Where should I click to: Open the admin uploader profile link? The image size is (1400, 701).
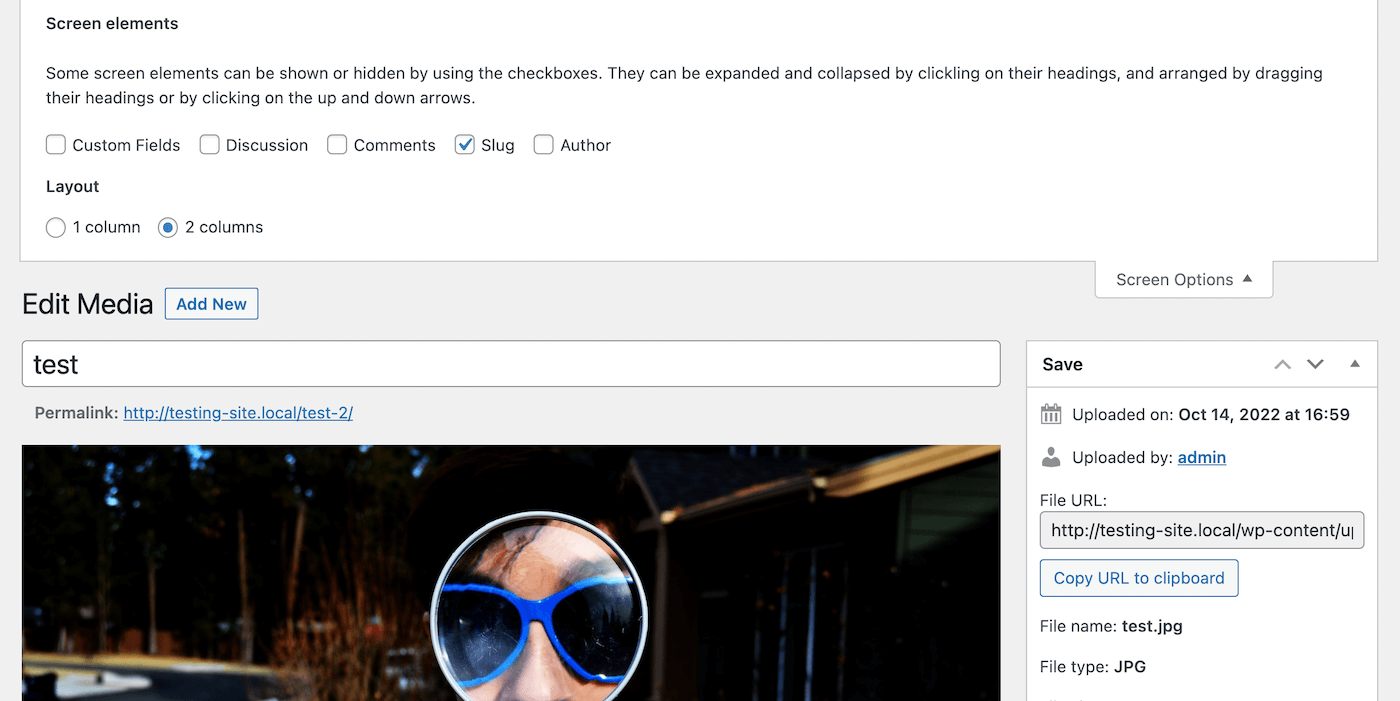[1201, 457]
